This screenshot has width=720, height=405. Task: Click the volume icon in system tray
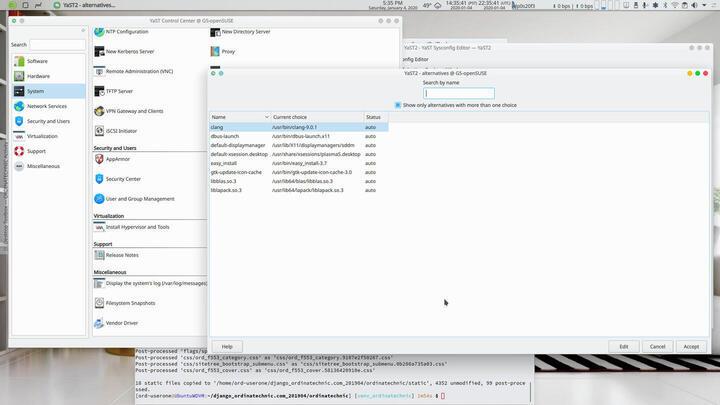pos(694,6)
